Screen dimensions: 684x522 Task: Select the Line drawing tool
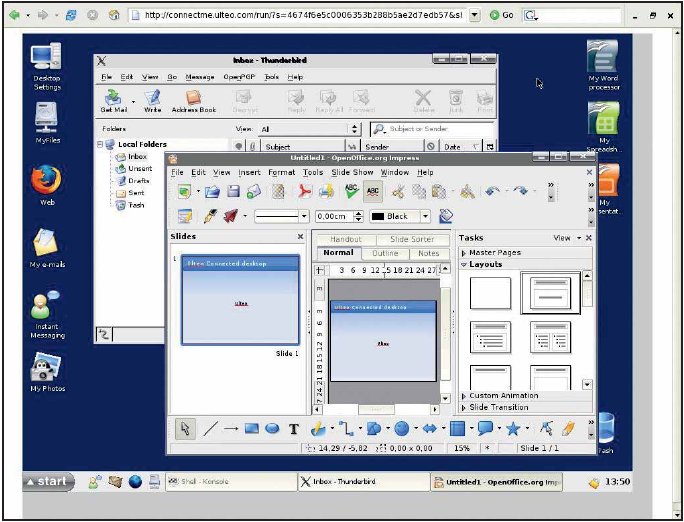209,429
